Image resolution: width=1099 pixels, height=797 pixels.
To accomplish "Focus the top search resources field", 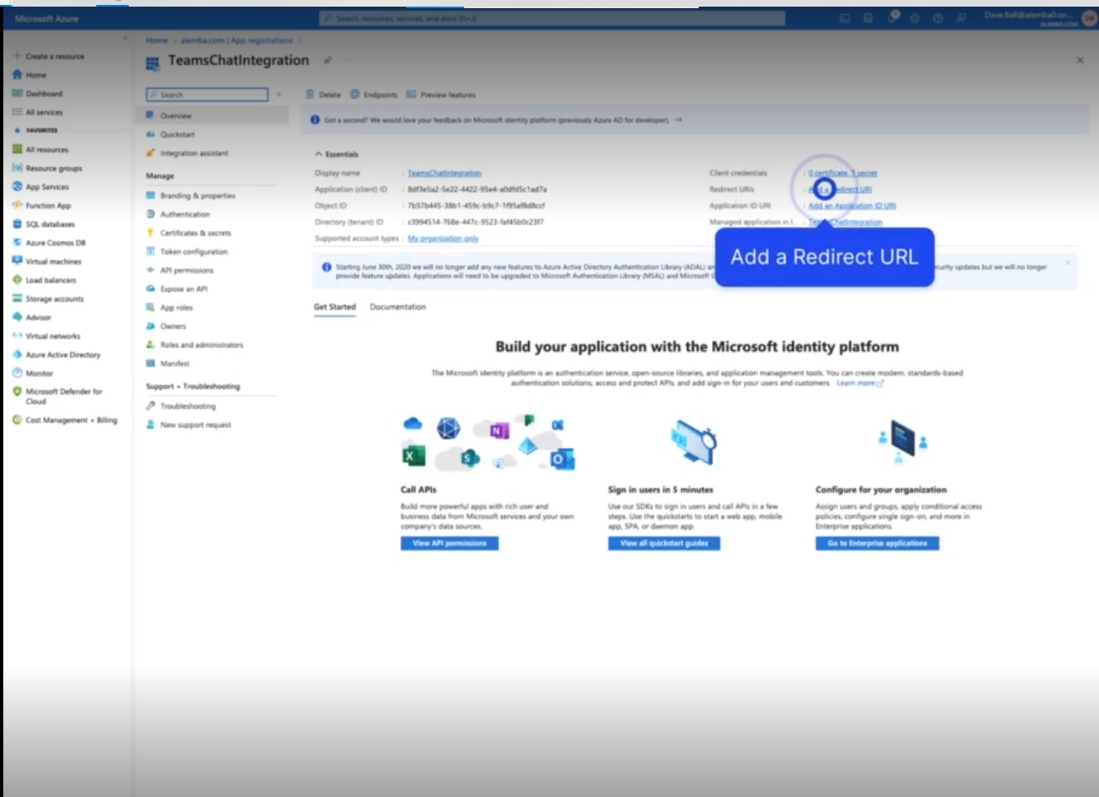I will click(x=552, y=18).
